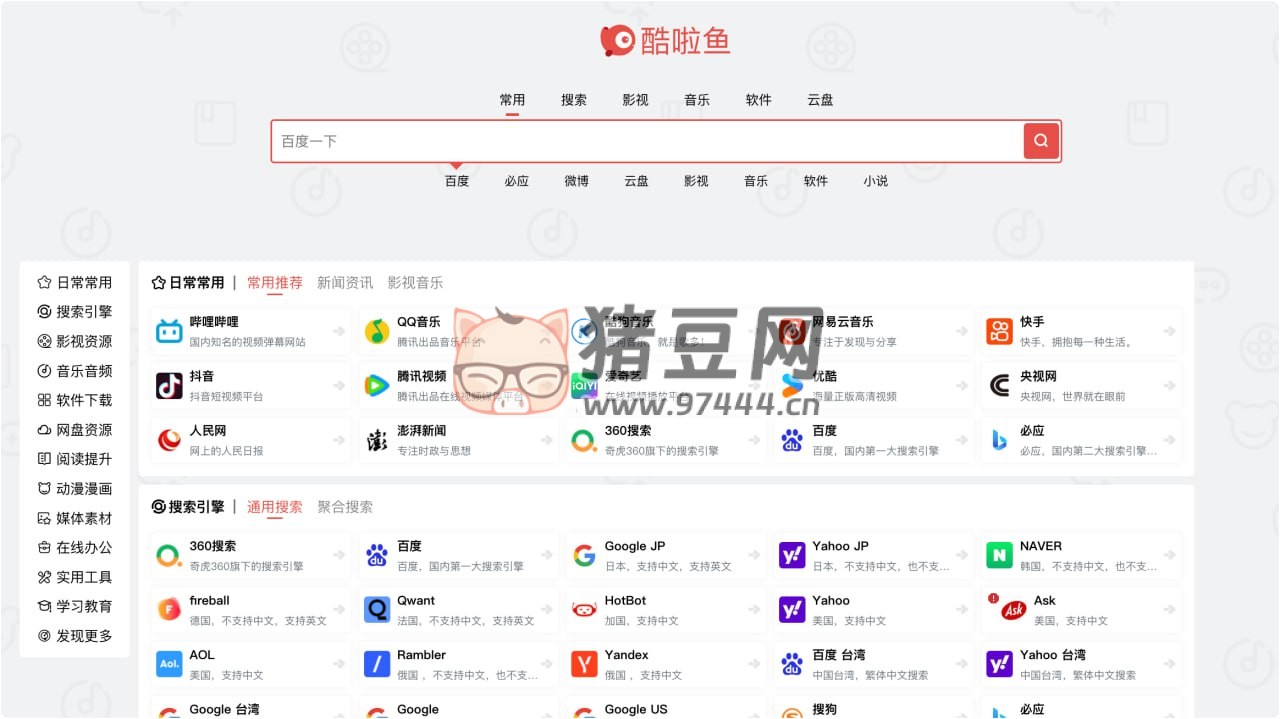Viewport: 1280px width, 719px height.
Task: Click inside the 百度一下 search box
Action: tap(600, 141)
